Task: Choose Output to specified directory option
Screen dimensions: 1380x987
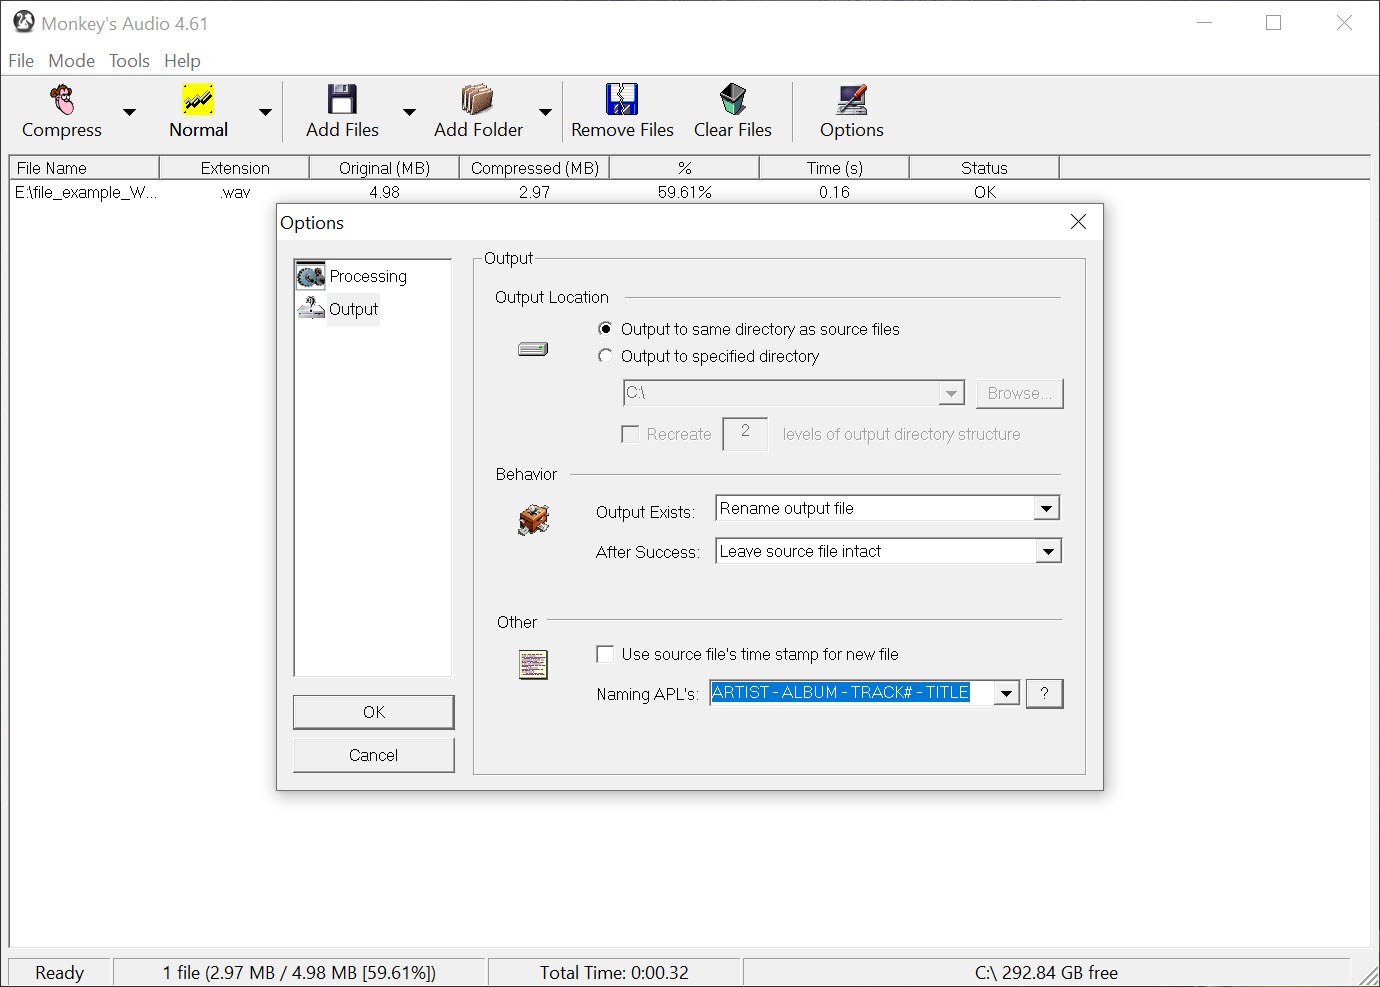Action: pos(606,356)
